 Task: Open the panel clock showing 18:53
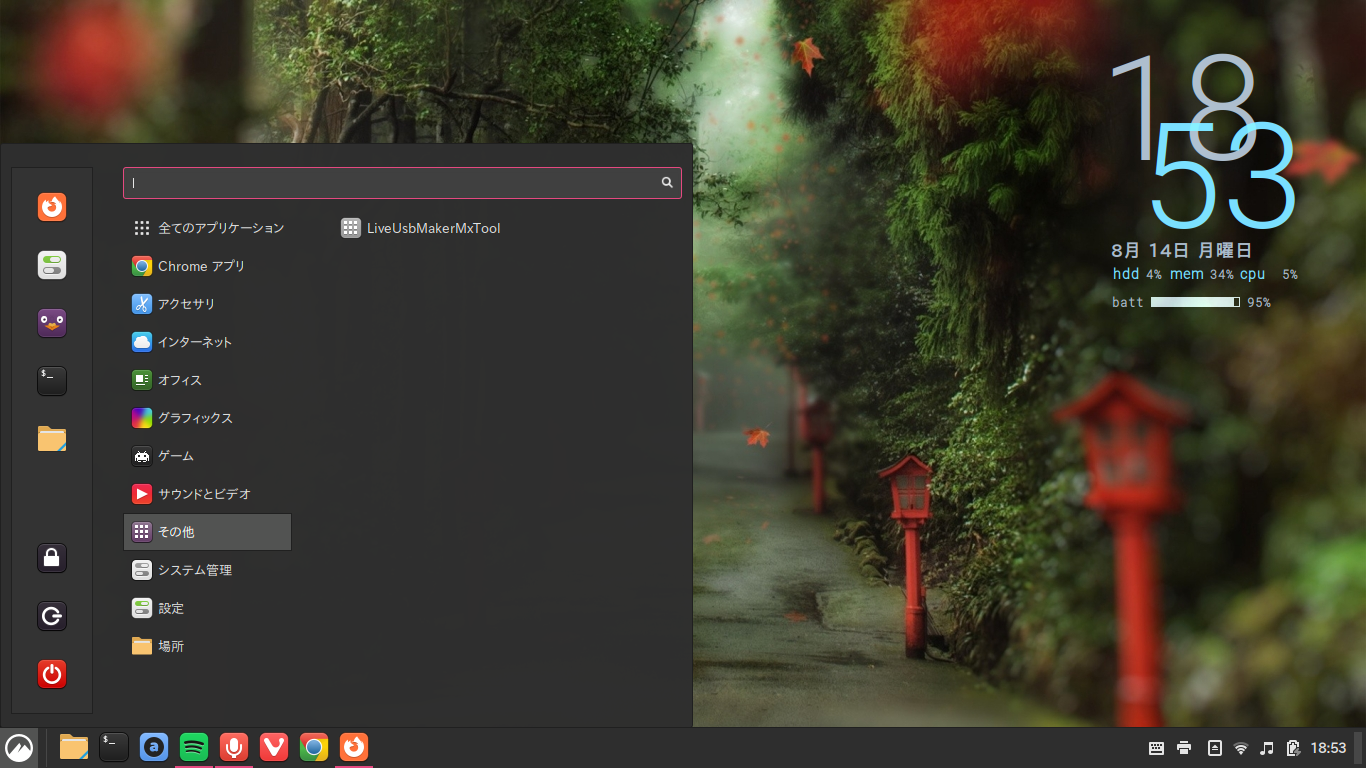1328,748
